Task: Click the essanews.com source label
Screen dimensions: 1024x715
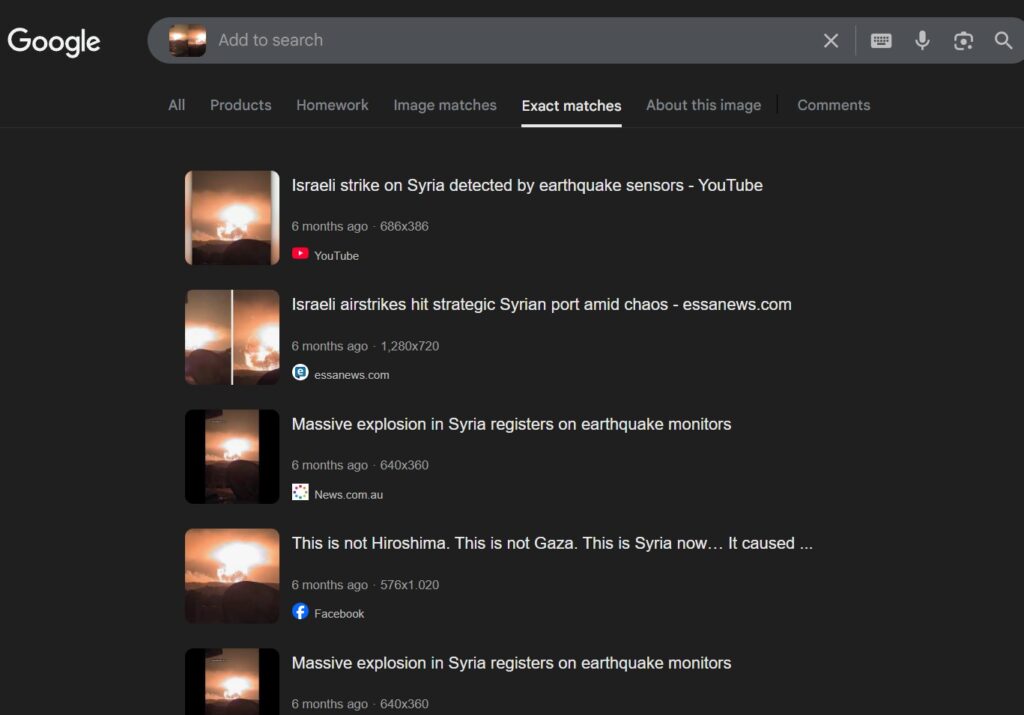Action: [x=351, y=375]
